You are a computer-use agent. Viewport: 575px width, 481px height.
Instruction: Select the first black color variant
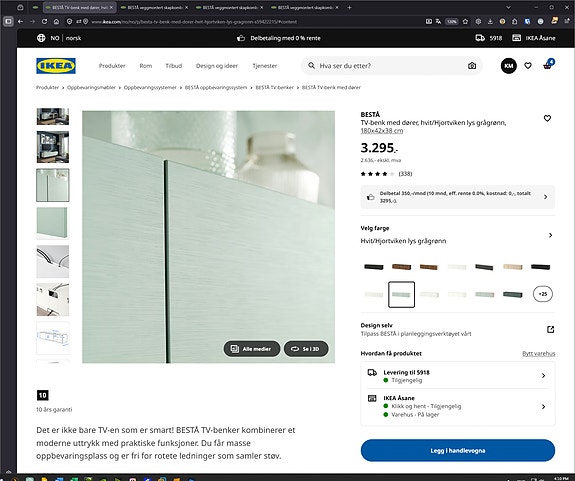coord(374,267)
